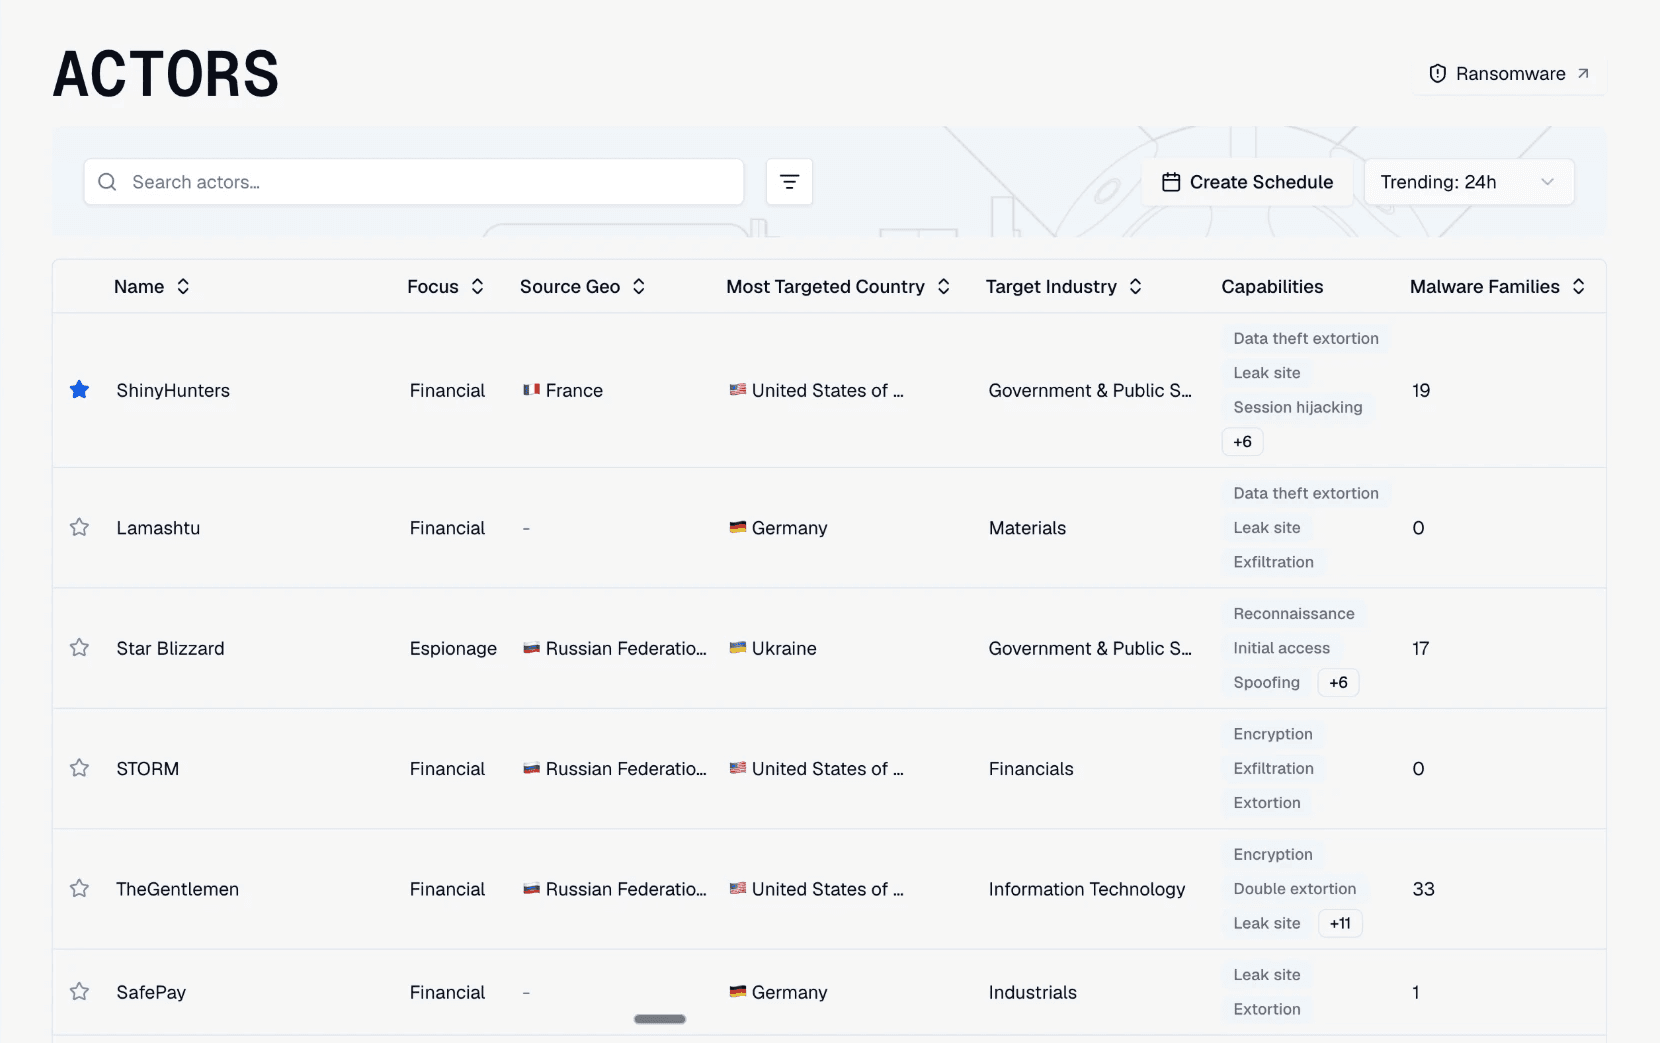Click the calendar icon in Create Schedule
Image resolution: width=1660 pixels, height=1043 pixels.
pos(1171,182)
